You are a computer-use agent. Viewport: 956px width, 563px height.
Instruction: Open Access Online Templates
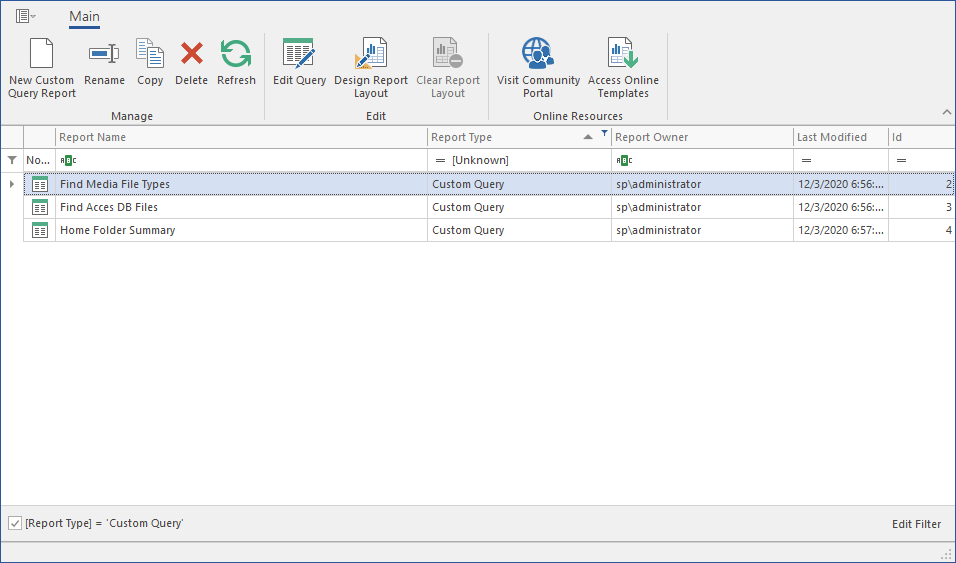pos(623,54)
